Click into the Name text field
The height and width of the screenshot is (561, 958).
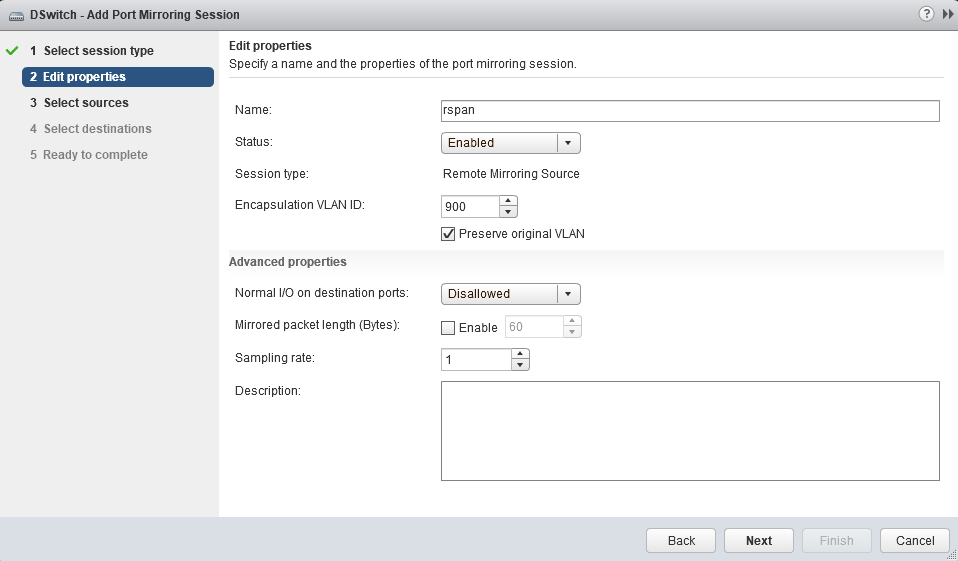[690, 111]
